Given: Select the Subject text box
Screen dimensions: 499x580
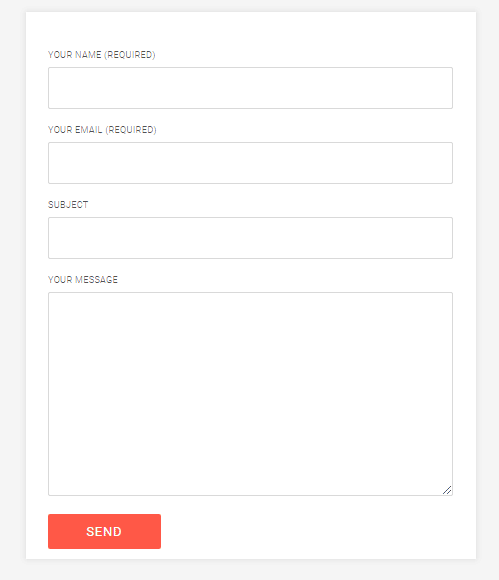Looking at the screenshot, I should (x=250, y=238).
